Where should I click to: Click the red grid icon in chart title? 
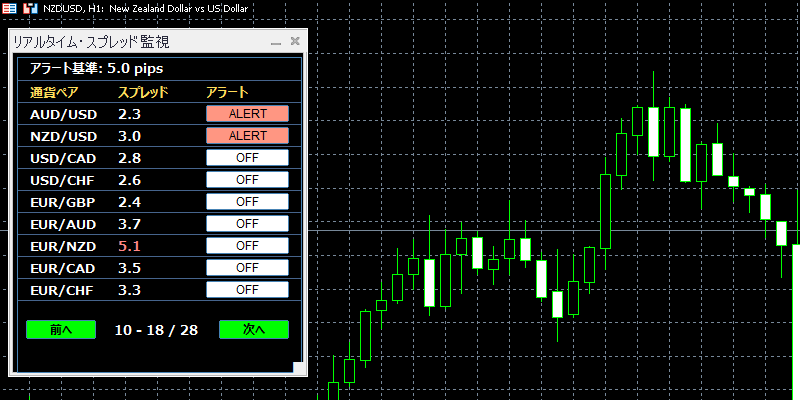coord(9,8)
